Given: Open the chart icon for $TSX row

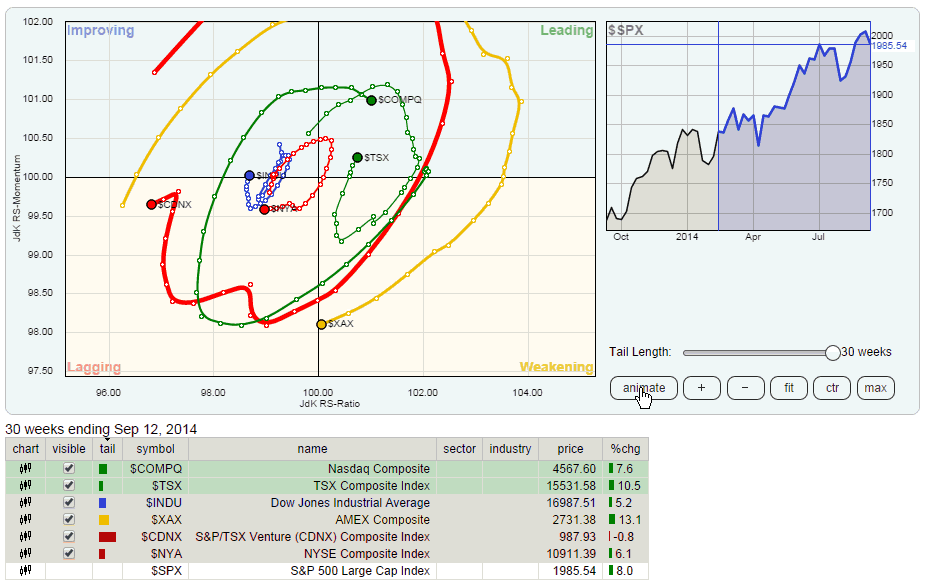Looking at the screenshot, I should coord(25,486).
